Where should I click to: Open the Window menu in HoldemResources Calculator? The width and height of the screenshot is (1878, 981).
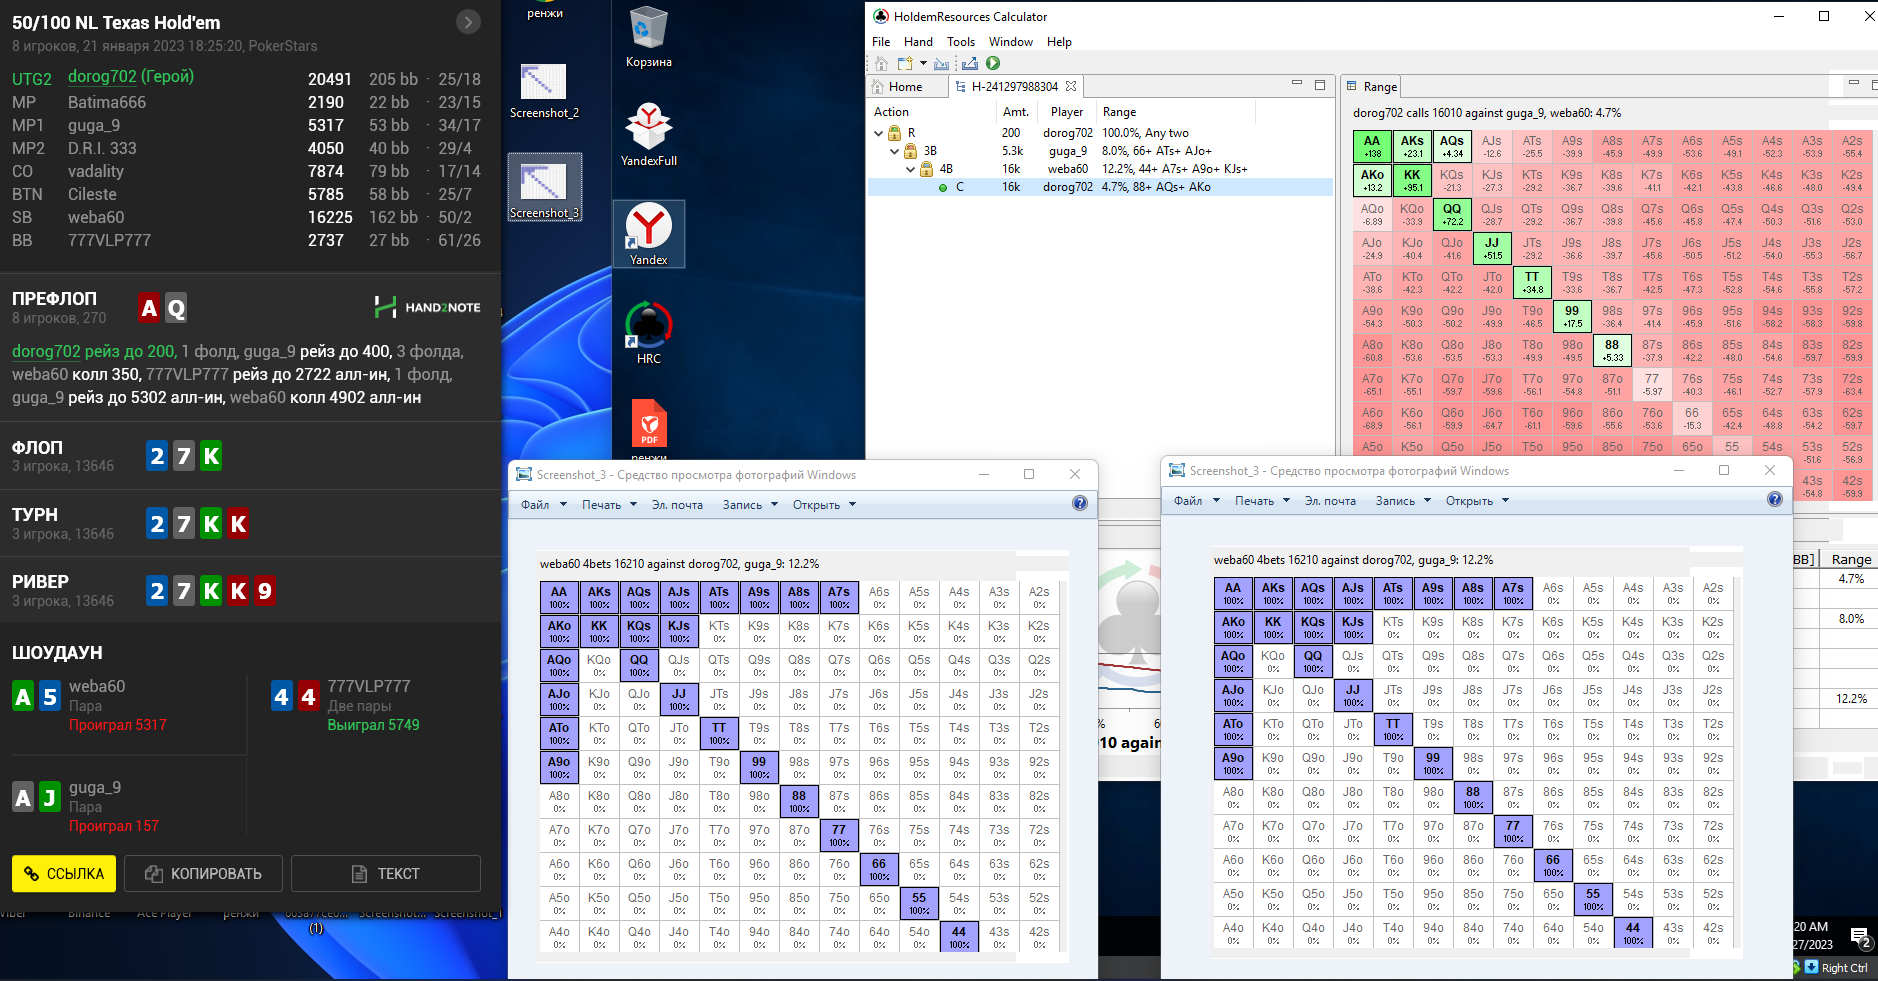pyautogui.click(x=1011, y=42)
